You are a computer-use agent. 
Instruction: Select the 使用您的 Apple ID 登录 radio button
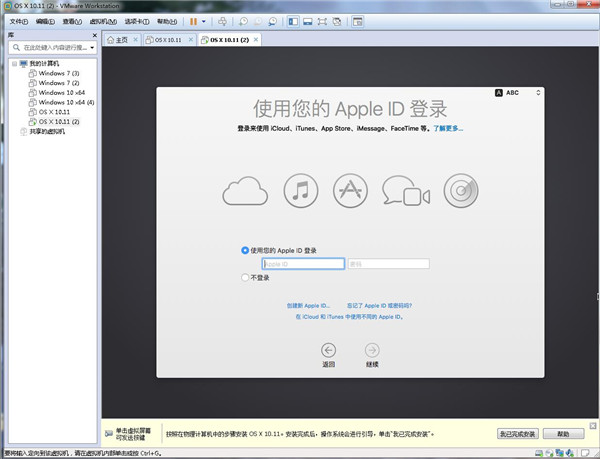tap(245, 251)
